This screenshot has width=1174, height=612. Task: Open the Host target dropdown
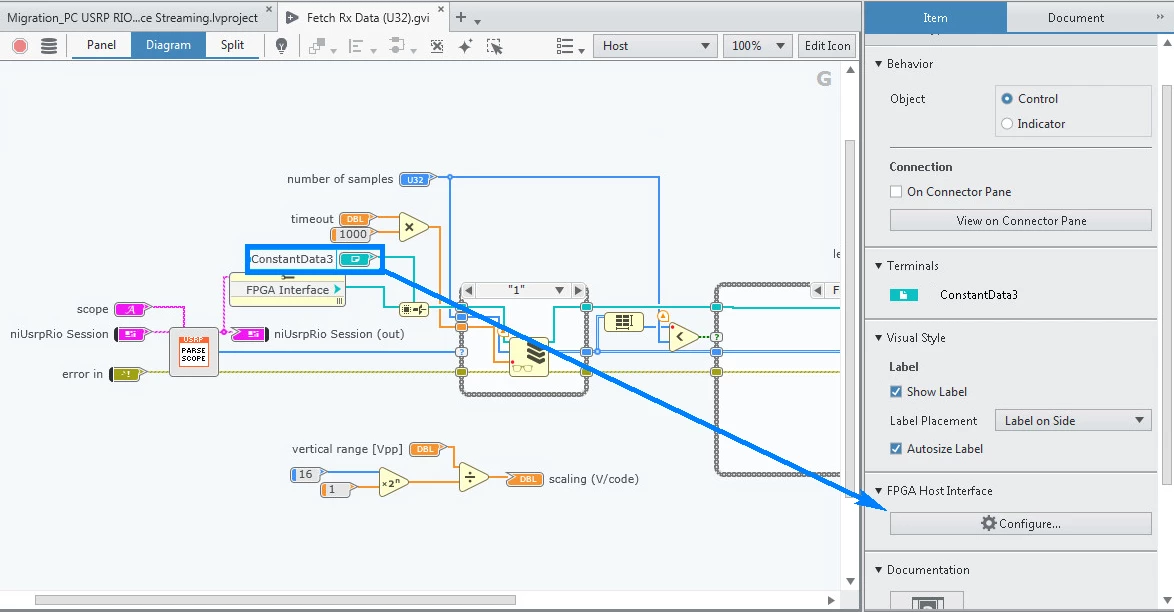coord(655,45)
